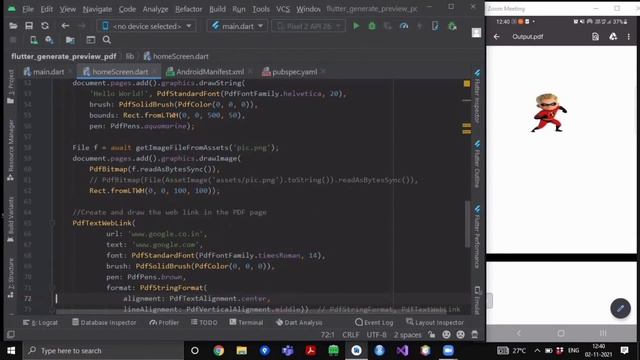The height and width of the screenshot is (360, 640).
Task: Toggle tool window stripes at the bottom-left corner
Action: point(11,335)
